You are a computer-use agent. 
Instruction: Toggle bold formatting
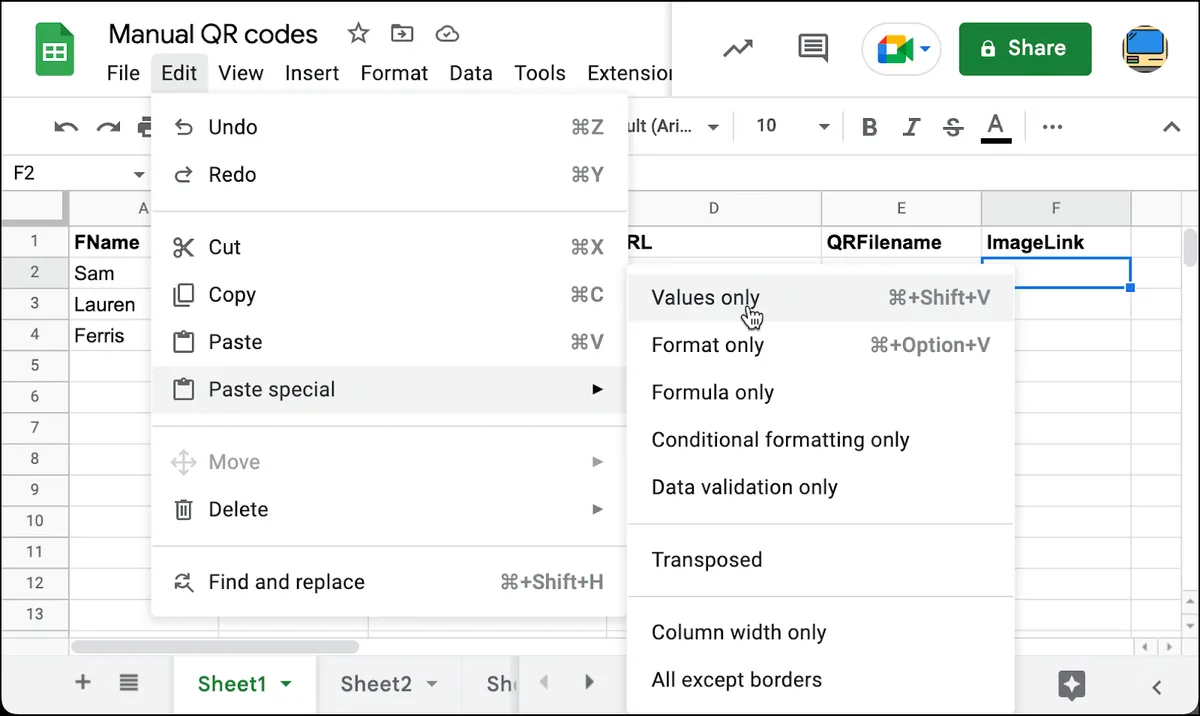click(x=870, y=127)
